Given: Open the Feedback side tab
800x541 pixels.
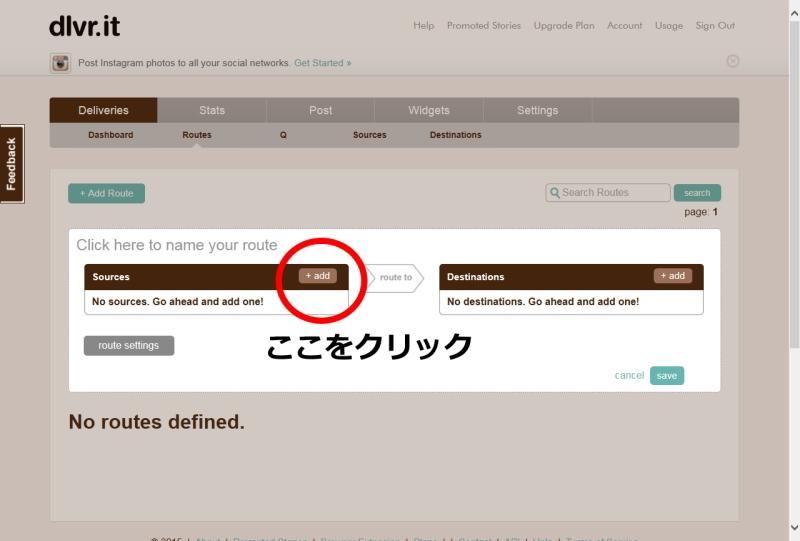Looking at the screenshot, I should click(x=12, y=164).
